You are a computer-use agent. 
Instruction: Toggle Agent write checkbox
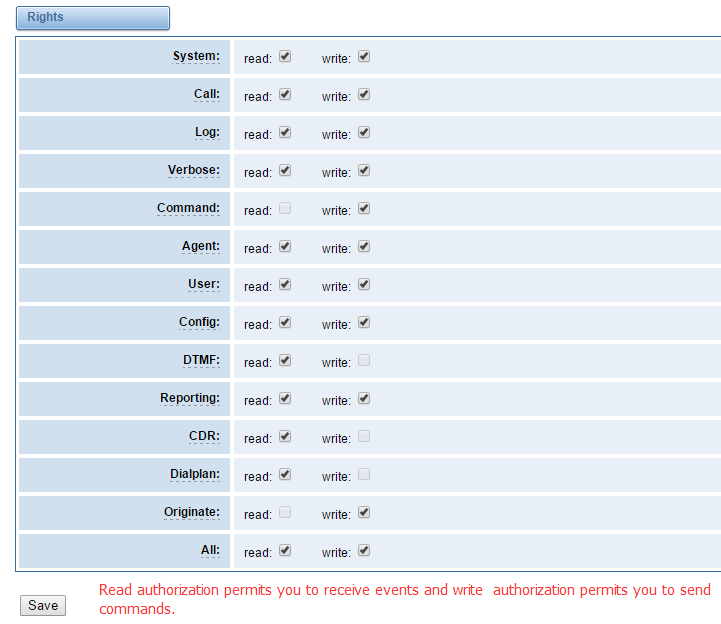[x=364, y=246]
